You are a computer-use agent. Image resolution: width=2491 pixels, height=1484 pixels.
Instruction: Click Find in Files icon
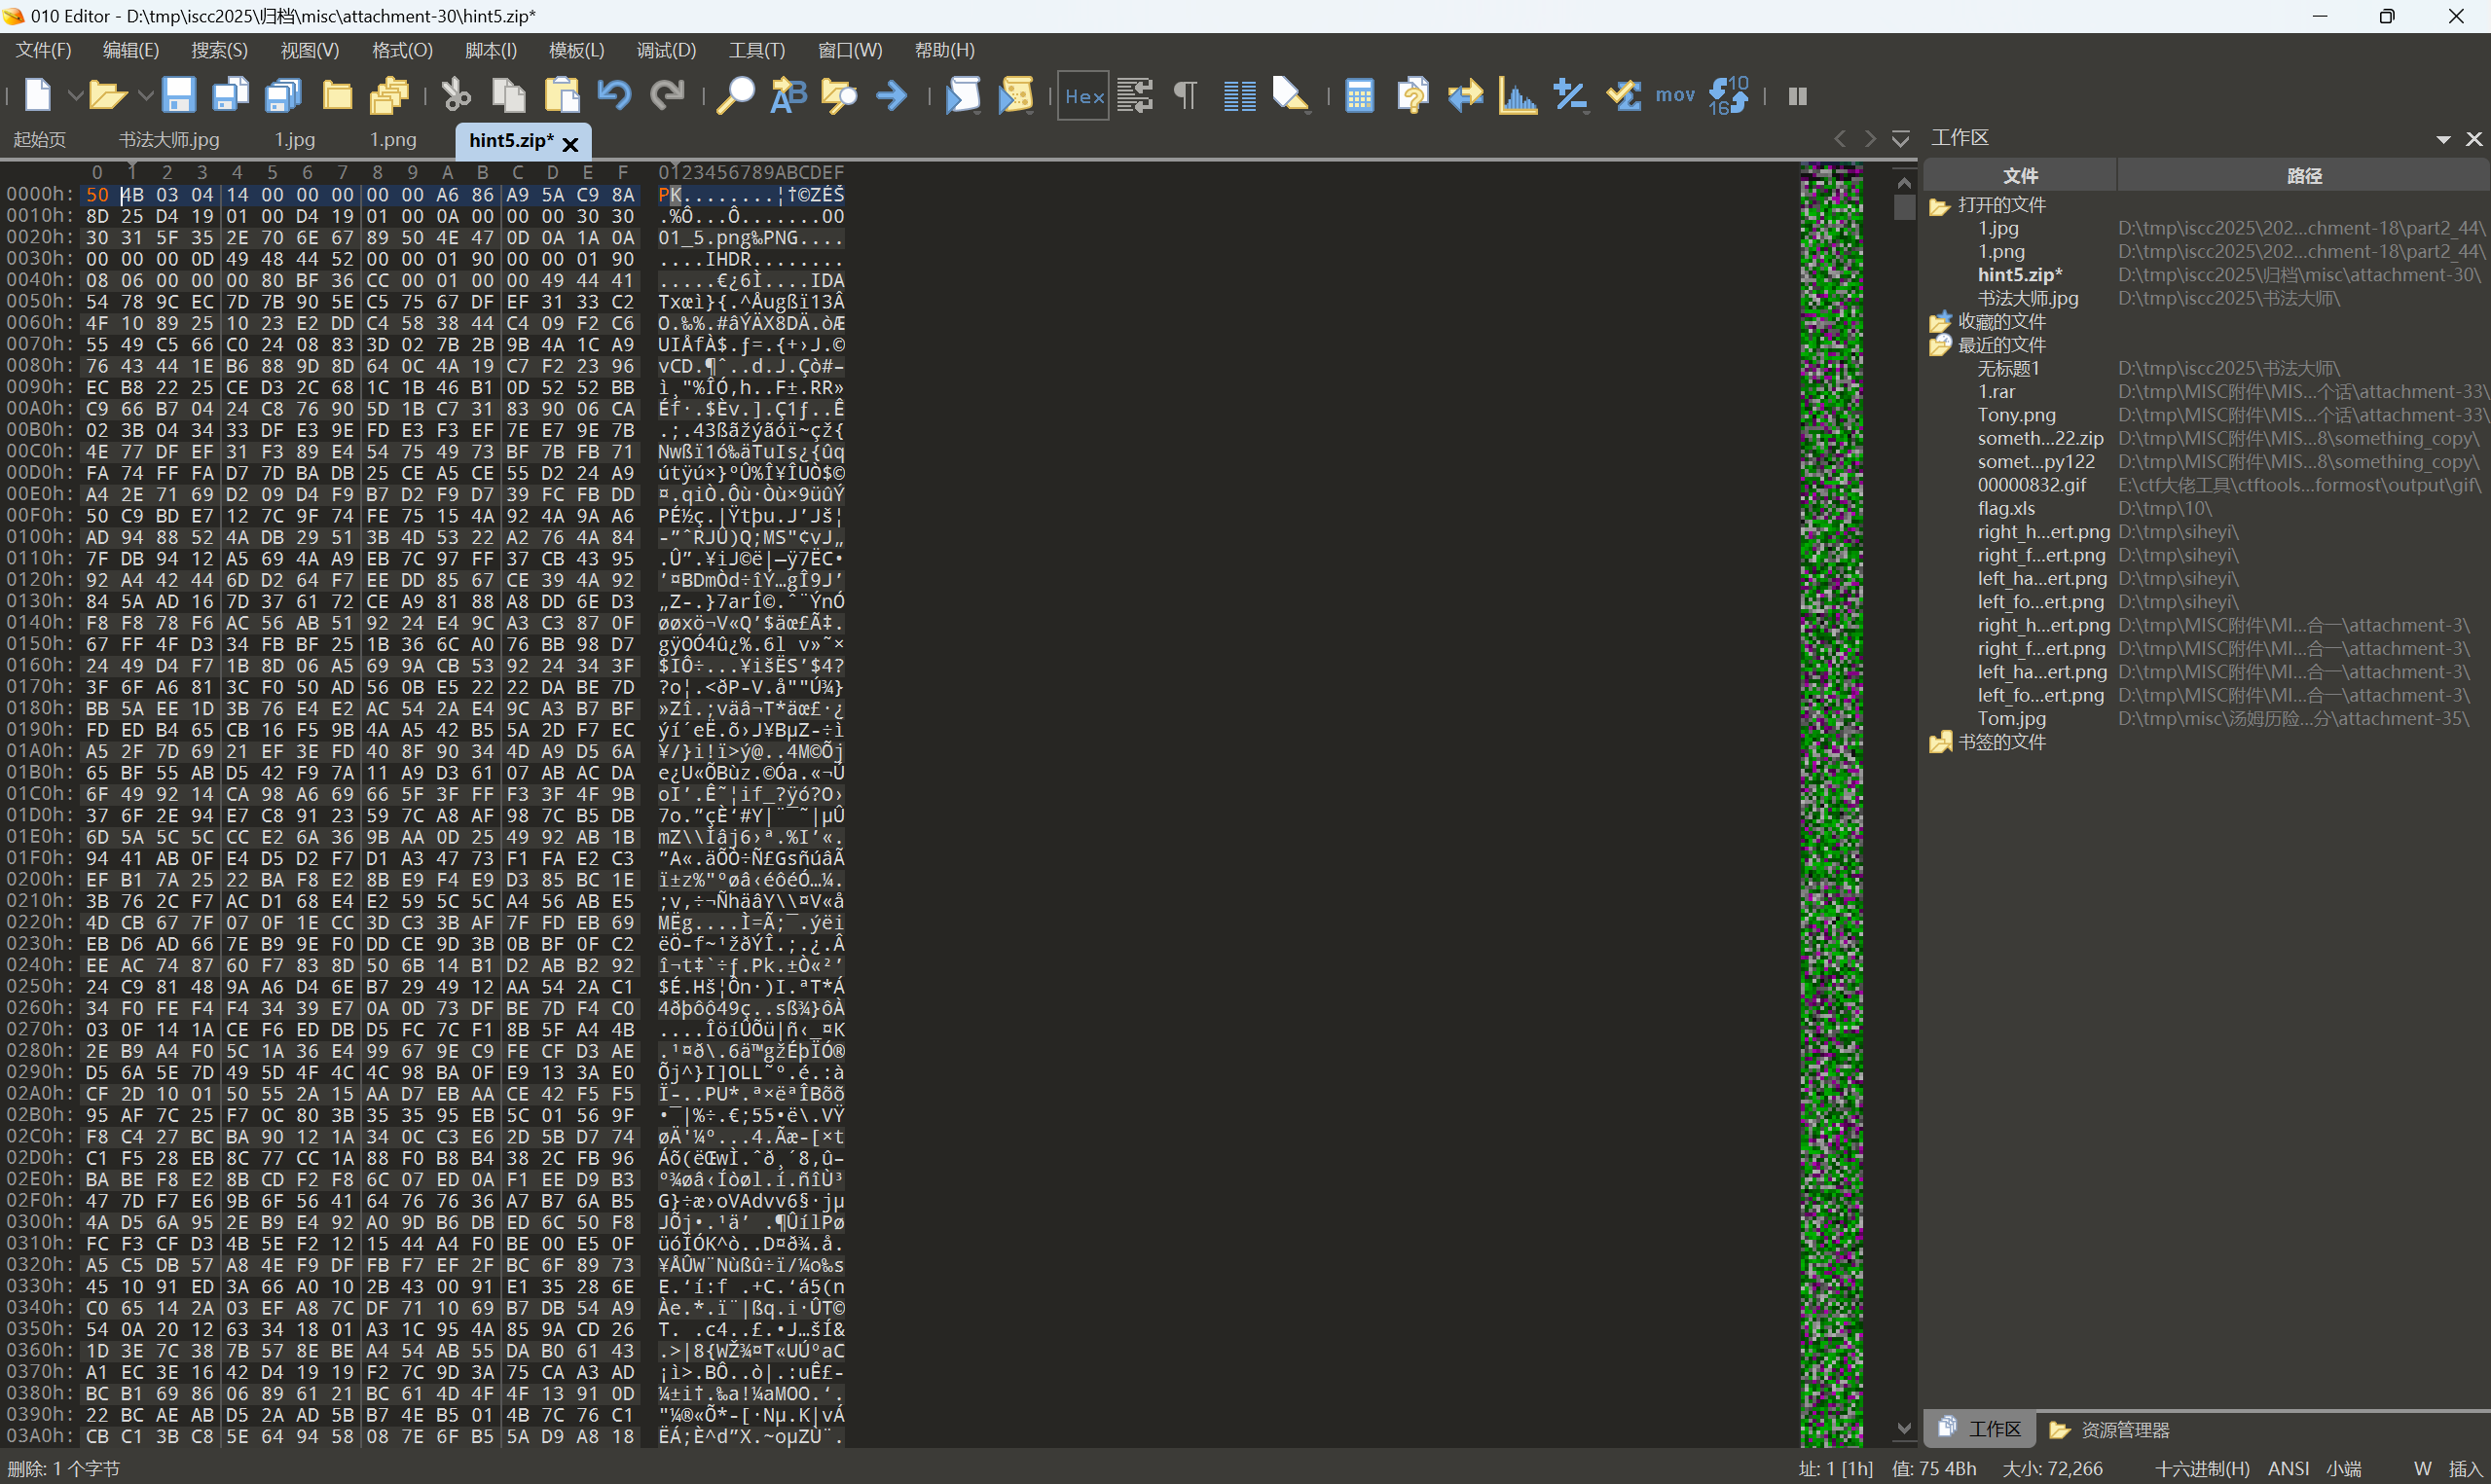coord(839,96)
